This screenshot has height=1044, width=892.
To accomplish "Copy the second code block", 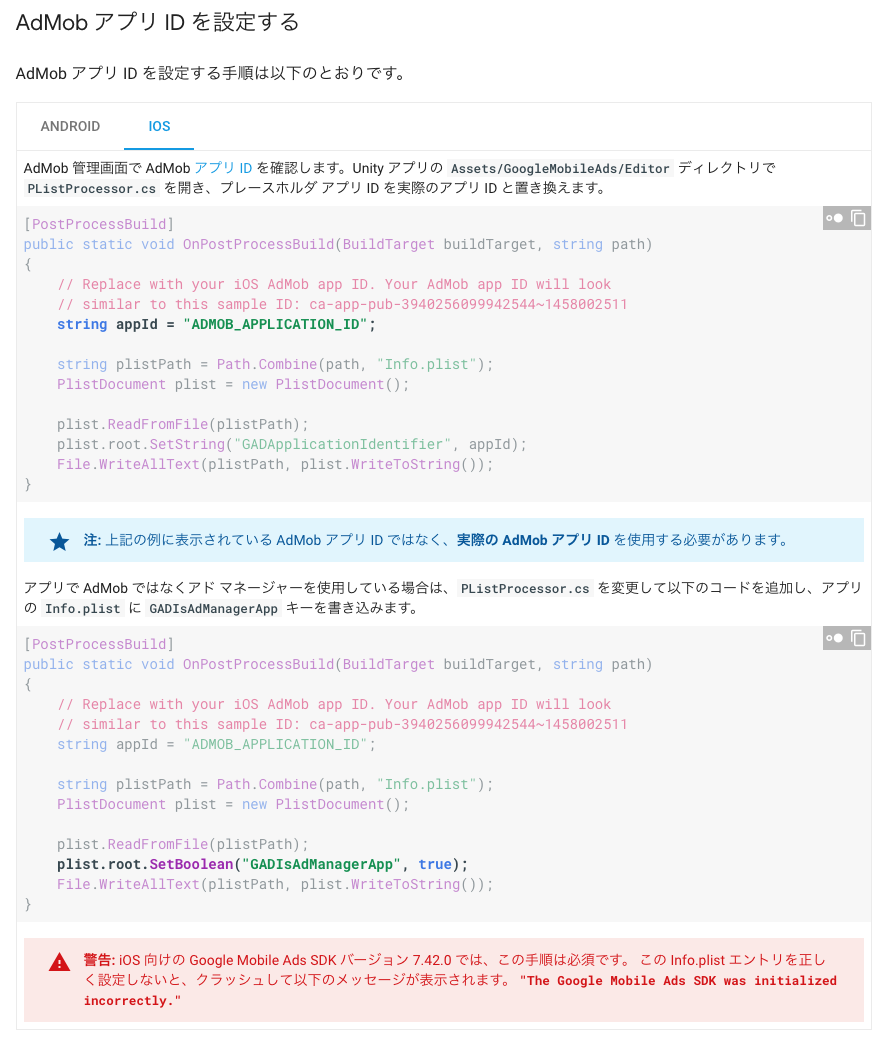I will point(859,638).
